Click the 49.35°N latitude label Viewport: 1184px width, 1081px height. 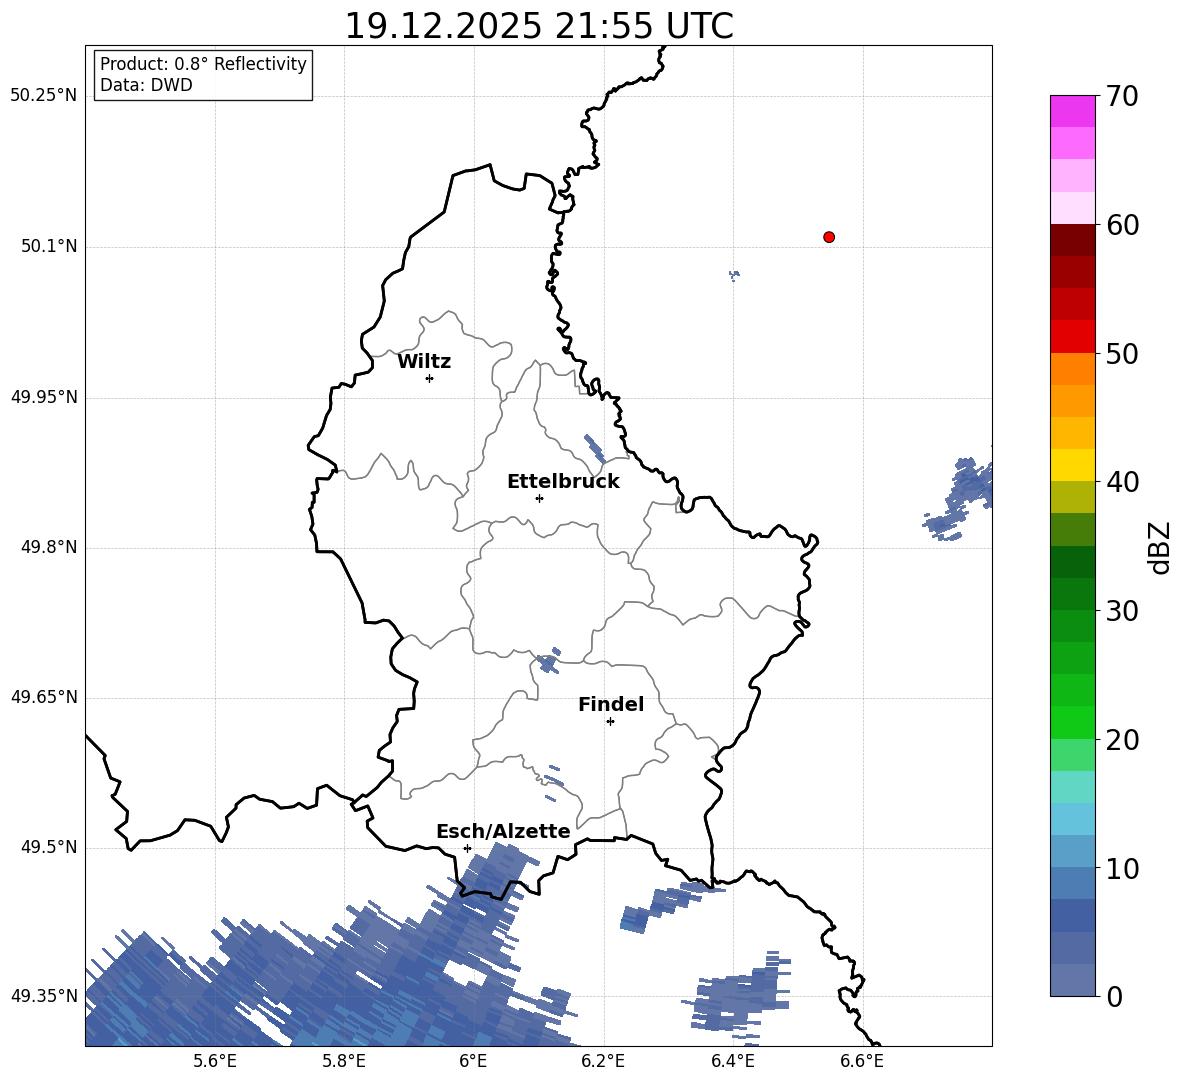point(43,996)
